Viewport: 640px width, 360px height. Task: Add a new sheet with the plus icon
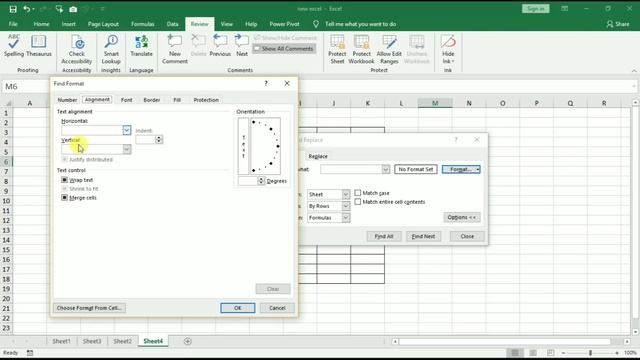coord(188,341)
